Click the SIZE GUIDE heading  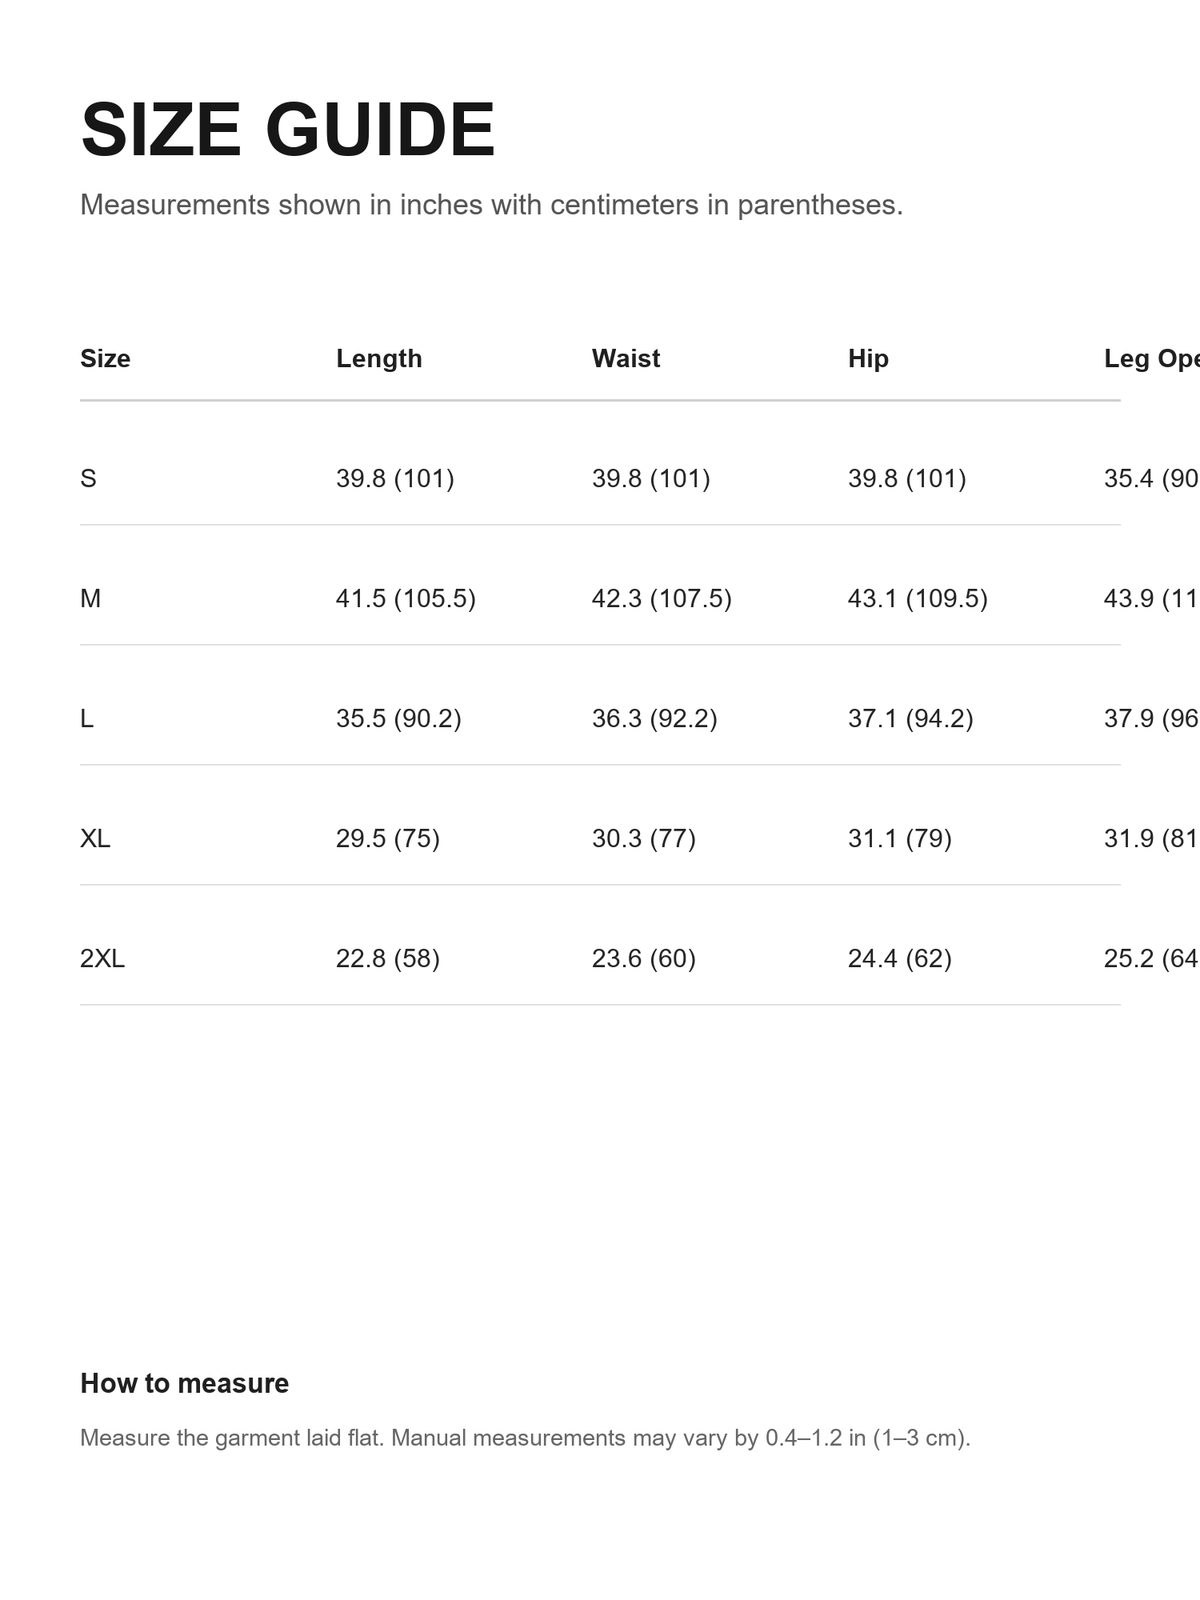tap(288, 130)
